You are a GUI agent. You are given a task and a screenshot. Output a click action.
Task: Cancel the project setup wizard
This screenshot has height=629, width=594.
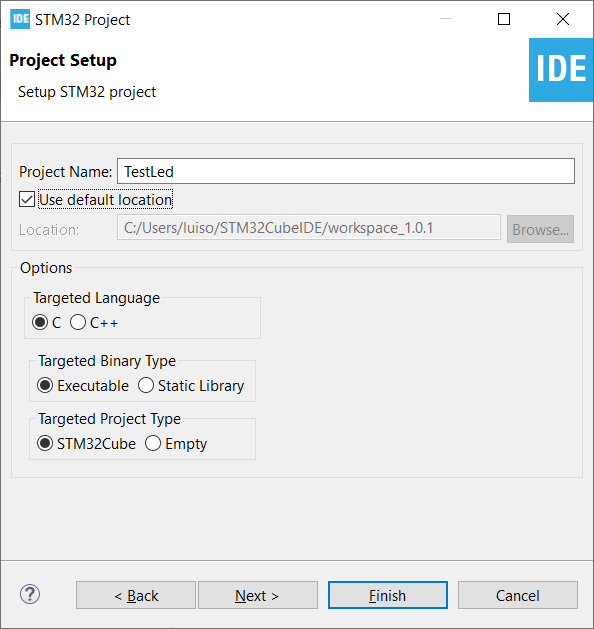(518, 595)
